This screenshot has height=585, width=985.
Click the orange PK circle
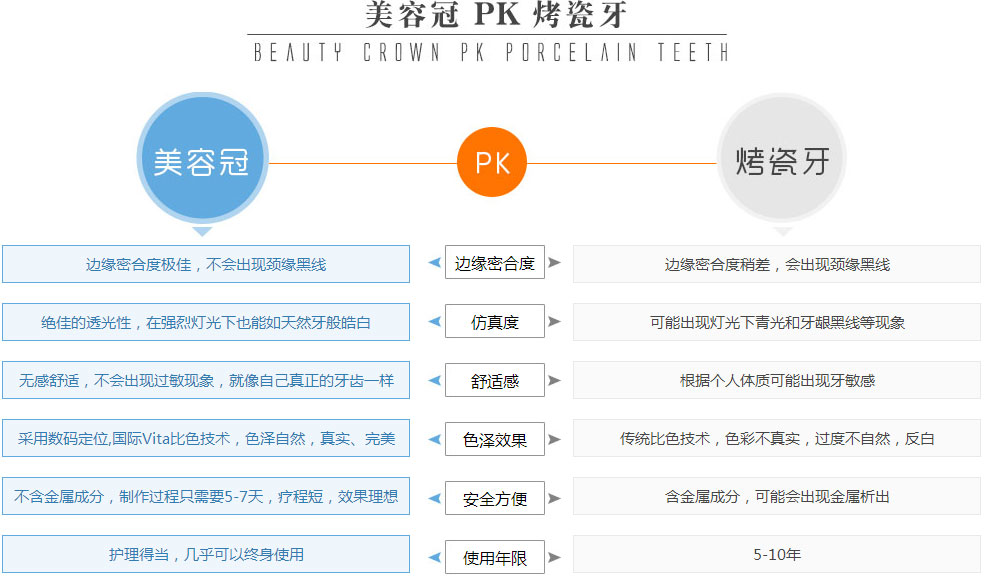[x=491, y=163]
